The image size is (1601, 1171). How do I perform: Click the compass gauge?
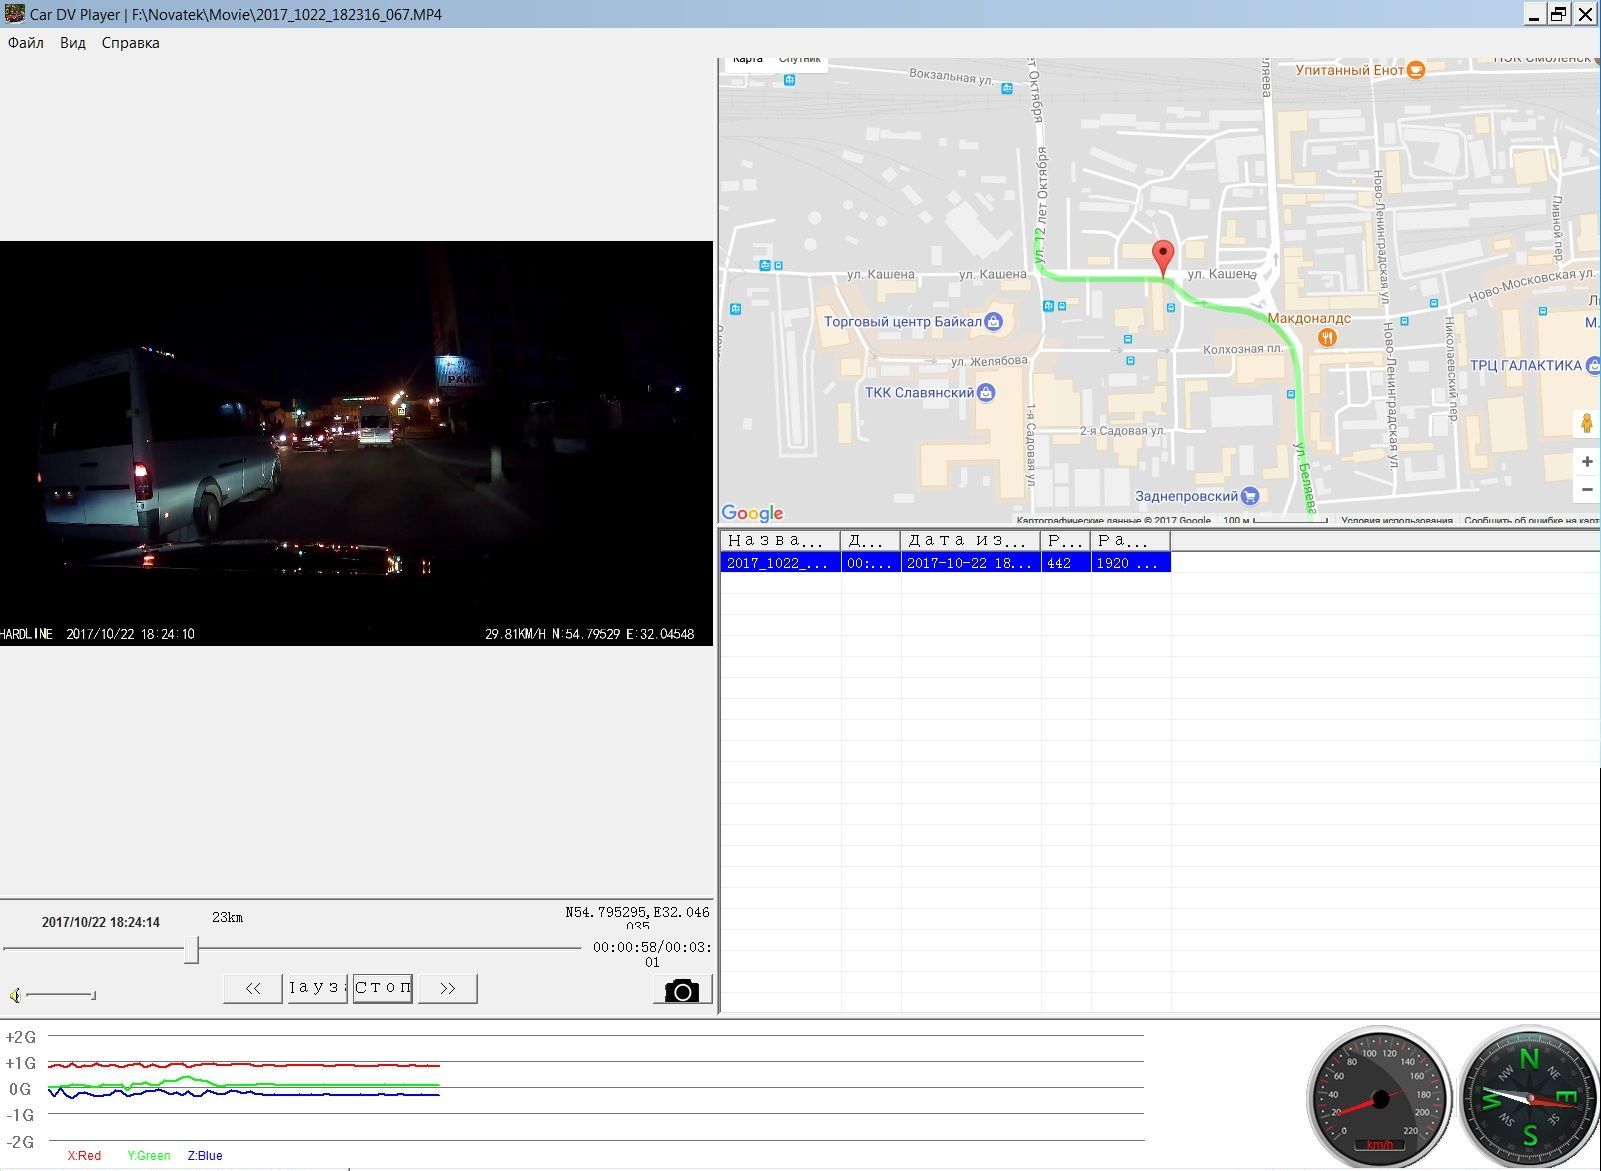tap(1529, 1097)
